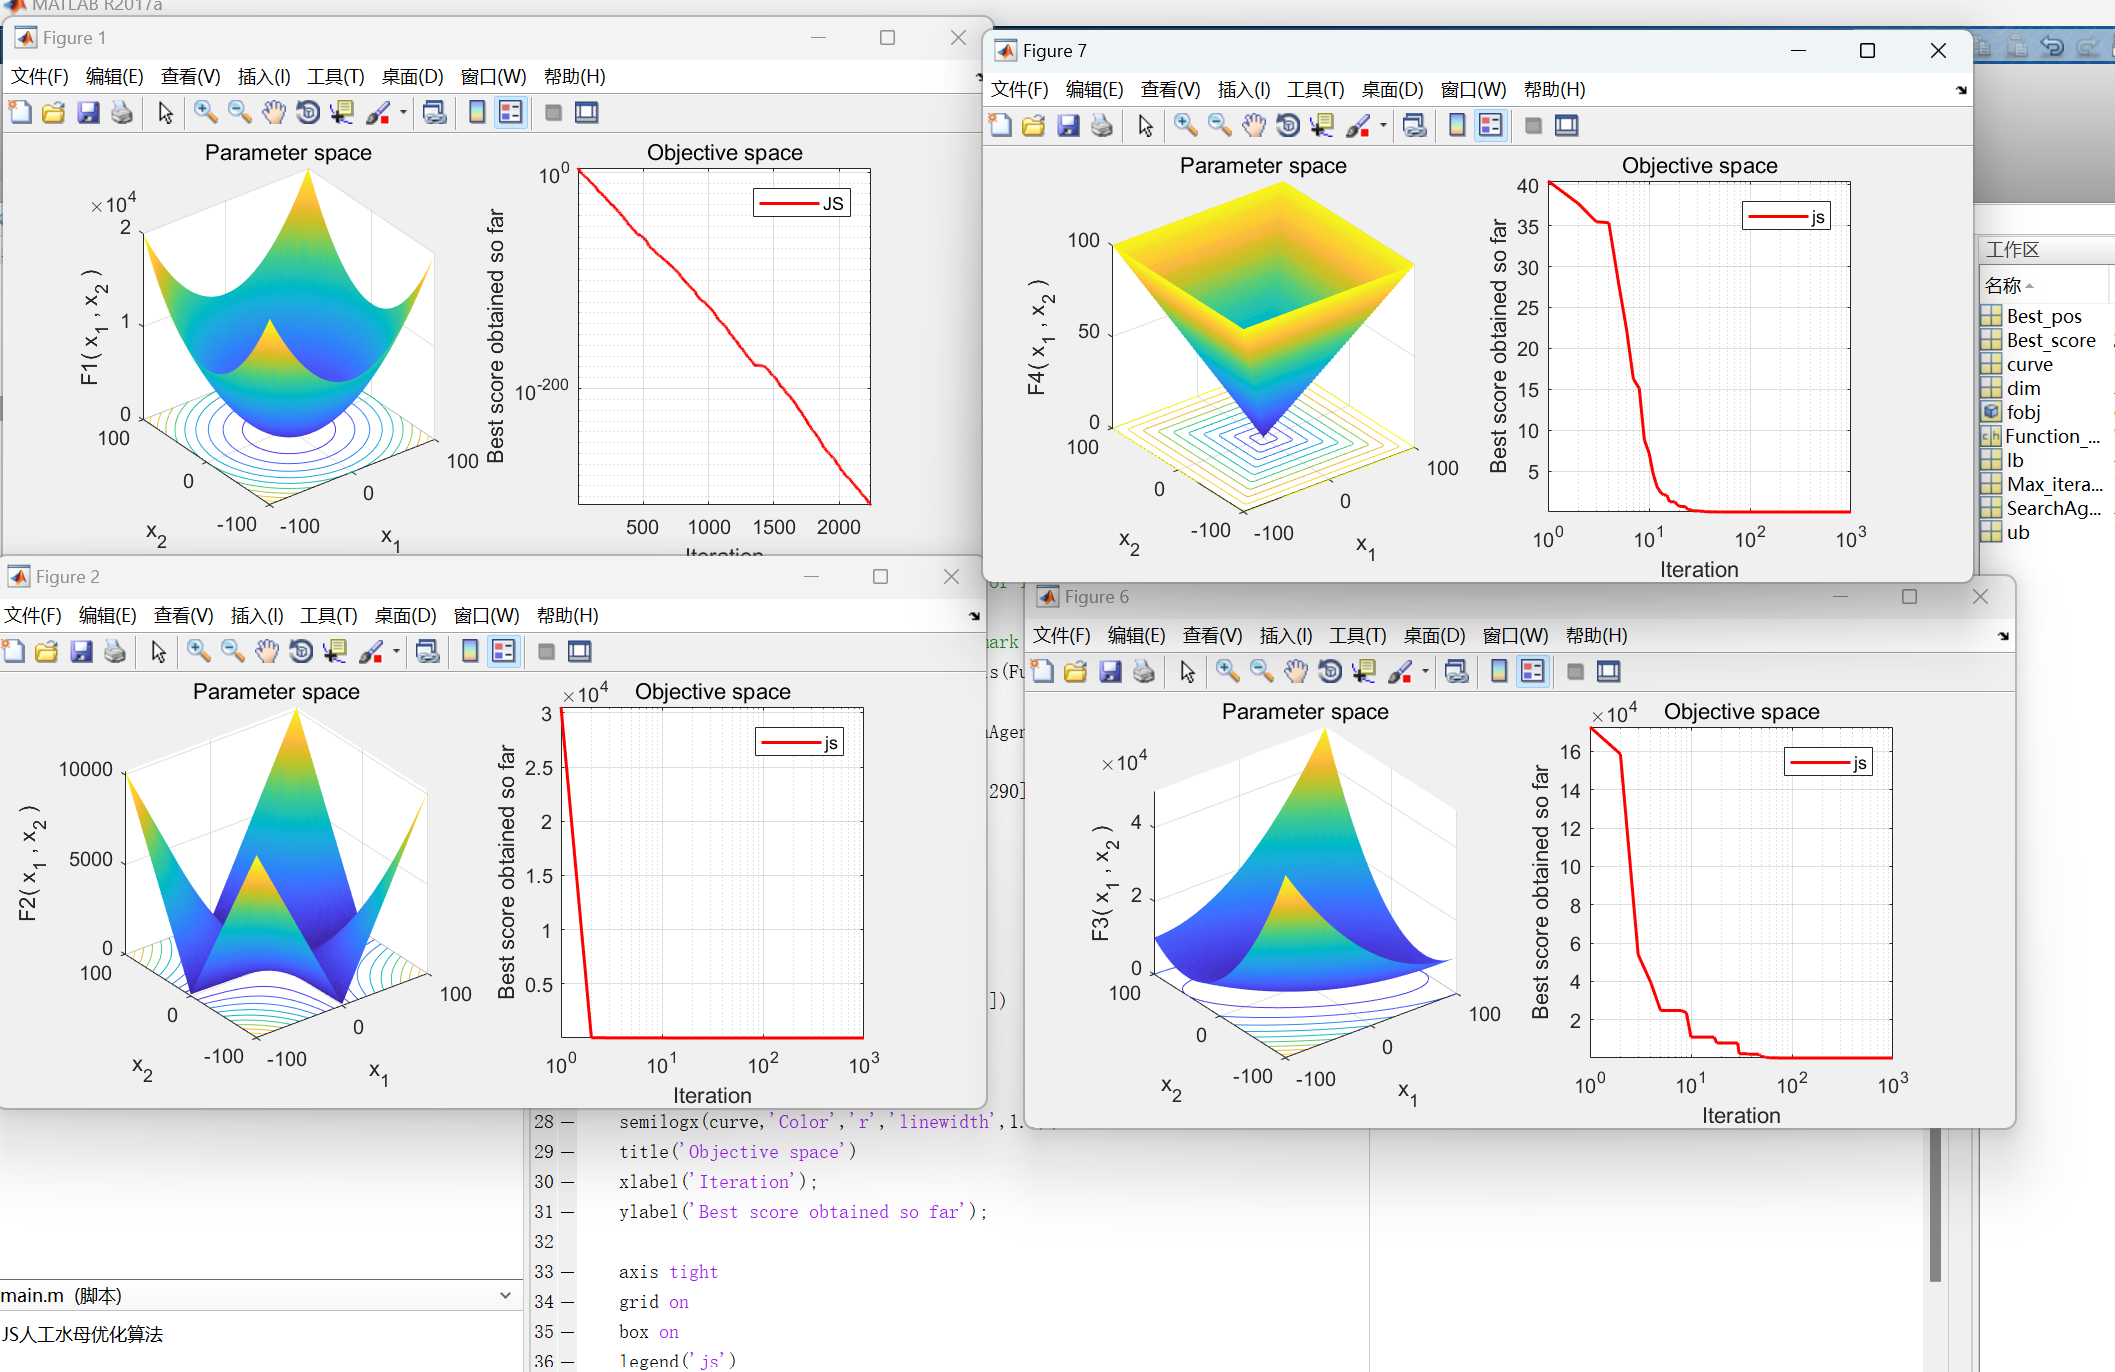Select Rotate 3D tool in Figure 7

[1288, 126]
